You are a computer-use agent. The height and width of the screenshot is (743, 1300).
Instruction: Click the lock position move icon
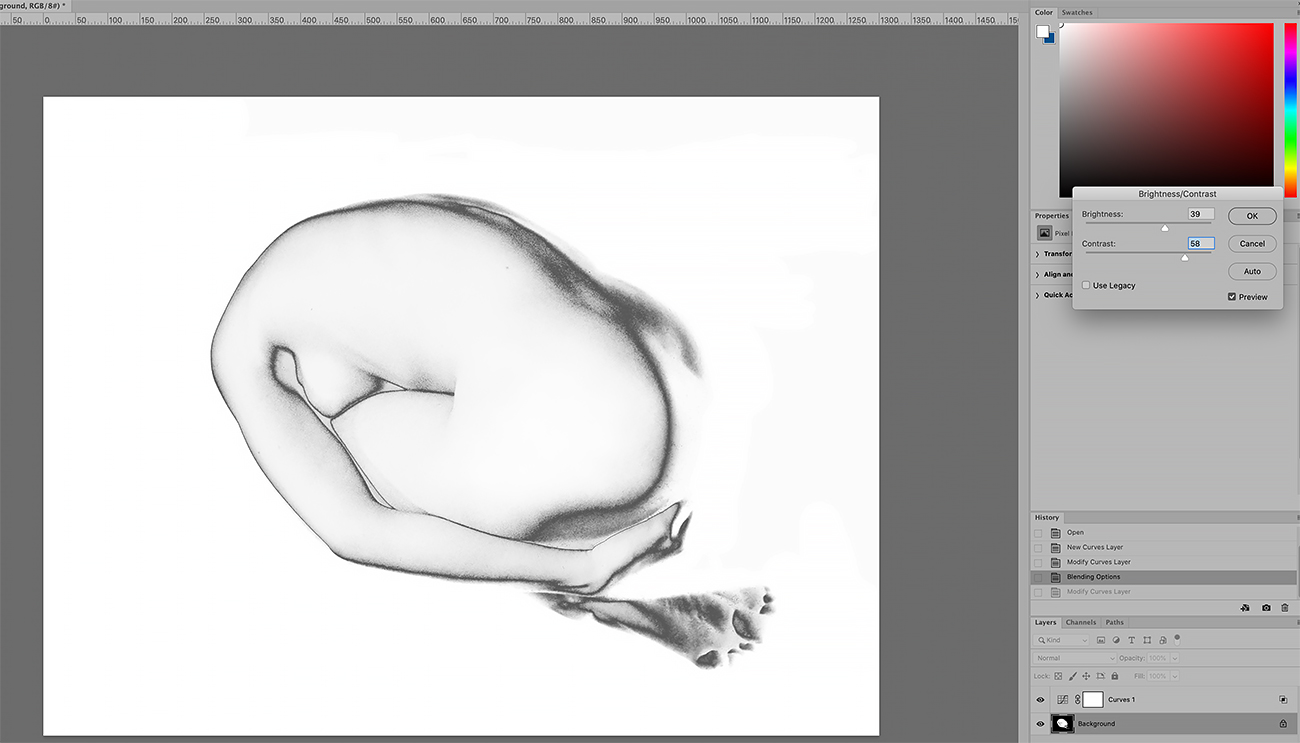1086,676
